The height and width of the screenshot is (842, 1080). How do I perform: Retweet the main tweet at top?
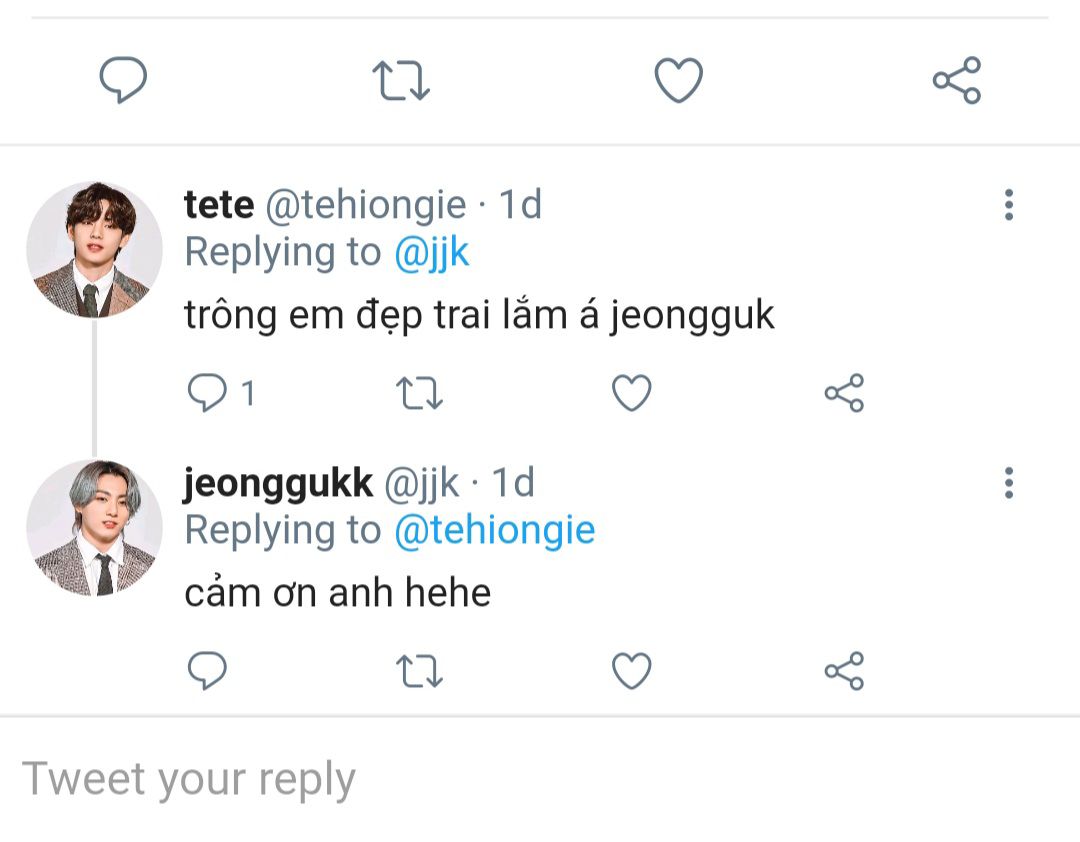pyautogui.click(x=400, y=81)
